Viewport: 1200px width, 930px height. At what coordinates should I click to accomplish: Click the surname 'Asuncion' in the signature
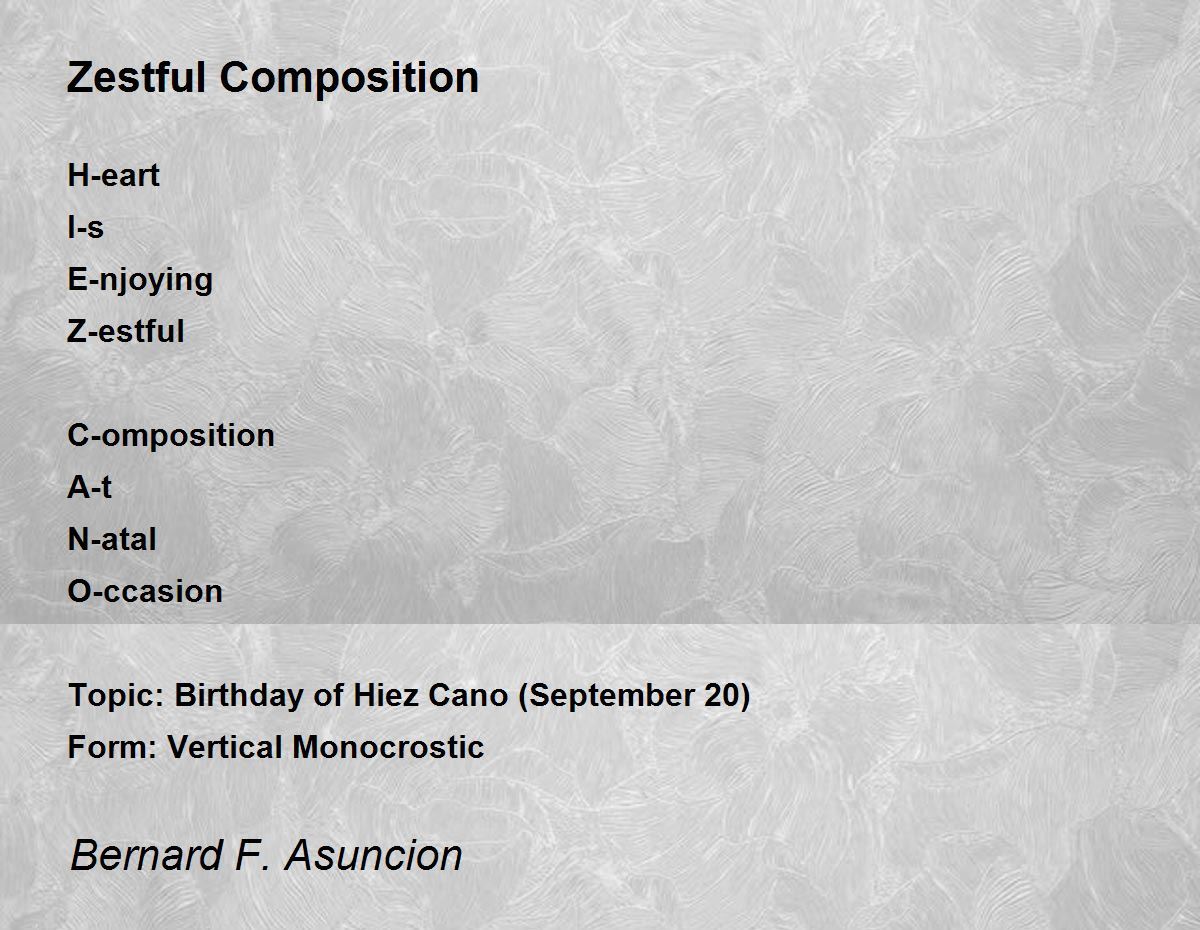pyautogui.click(x=373, y=855)
